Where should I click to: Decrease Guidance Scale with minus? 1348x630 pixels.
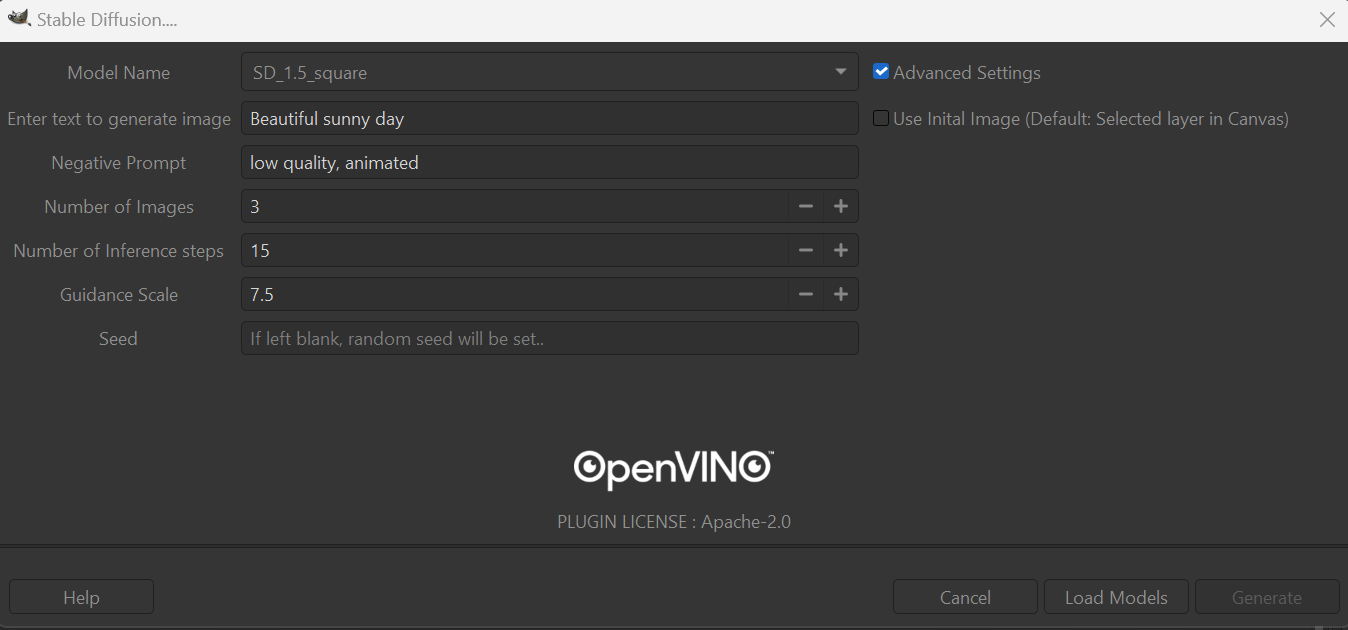click(806, 294)
